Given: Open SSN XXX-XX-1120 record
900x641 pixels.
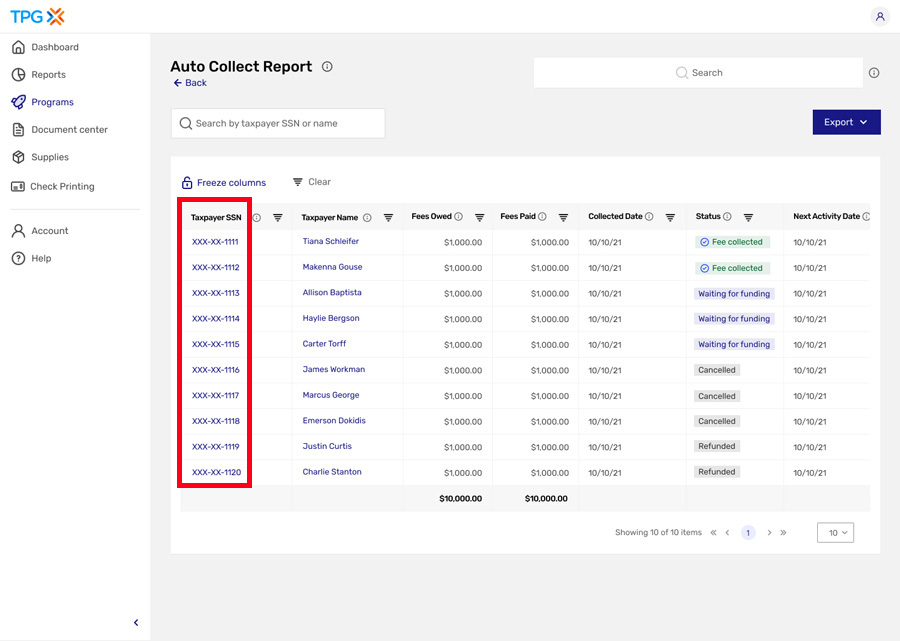Looking at the screenshot, I should coord(216,472).
